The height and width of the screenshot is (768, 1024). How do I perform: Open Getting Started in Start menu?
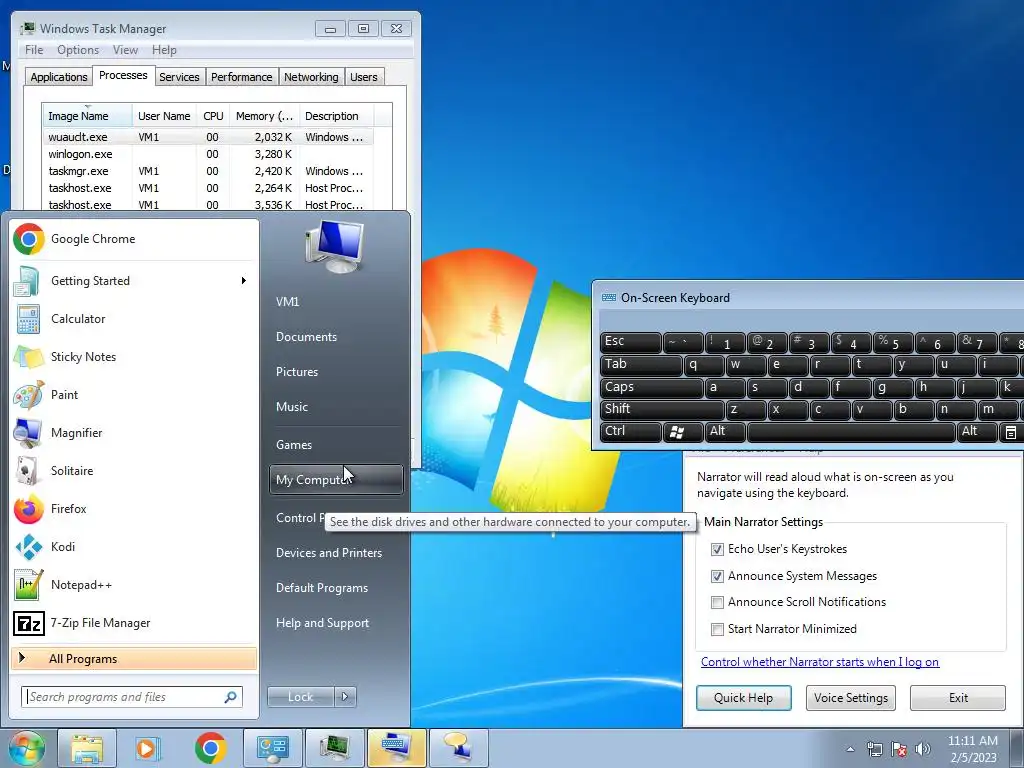click(134, 281)
